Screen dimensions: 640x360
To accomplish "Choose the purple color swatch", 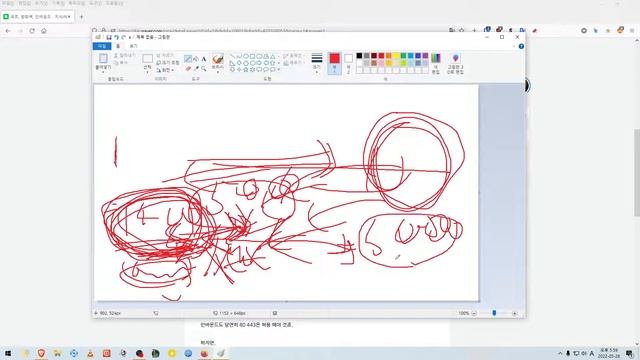I will click(425, 56).
